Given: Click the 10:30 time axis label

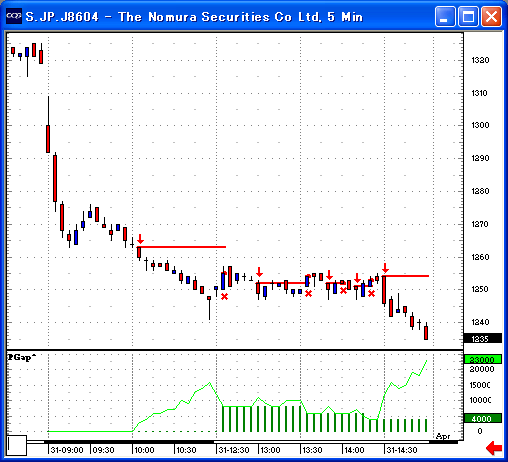Looking at the screenshot, I should point(186,450).
